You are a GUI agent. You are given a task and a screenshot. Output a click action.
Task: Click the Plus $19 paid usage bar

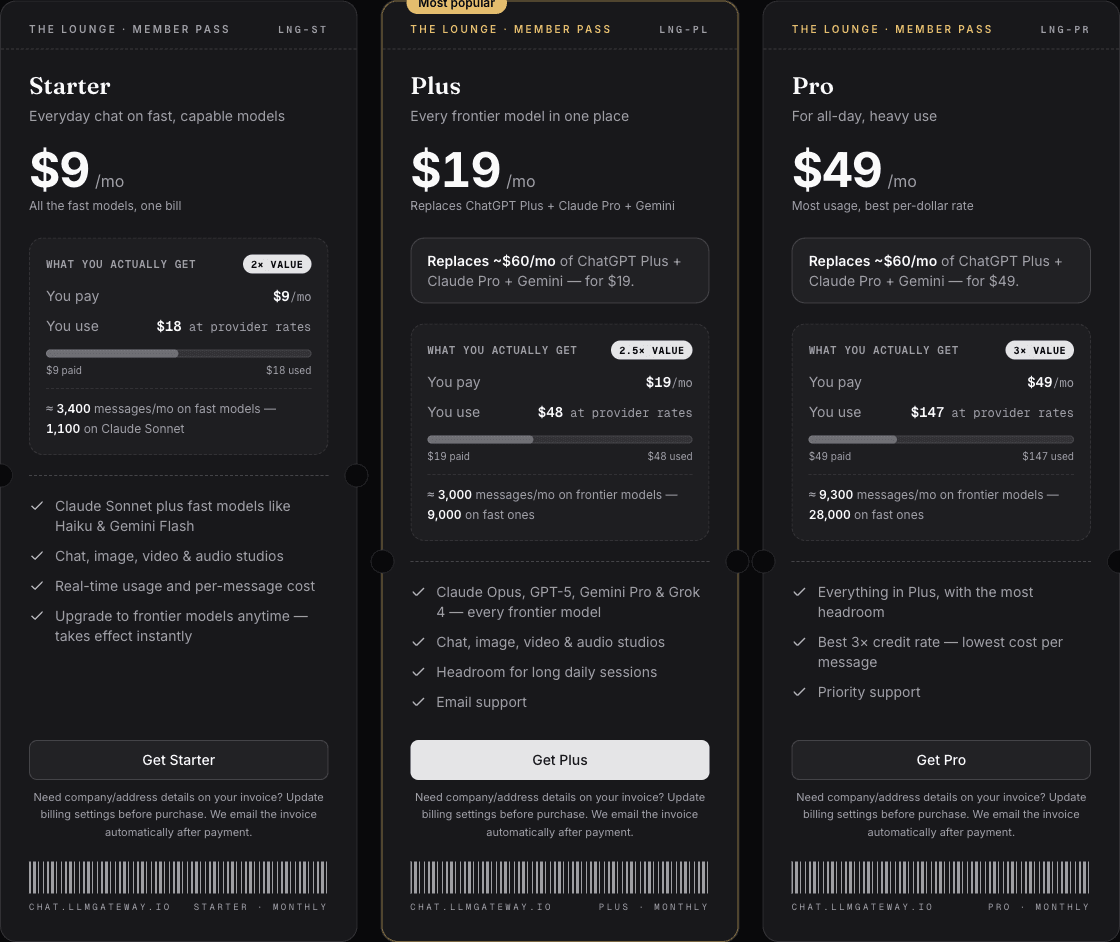click(559, 439)
